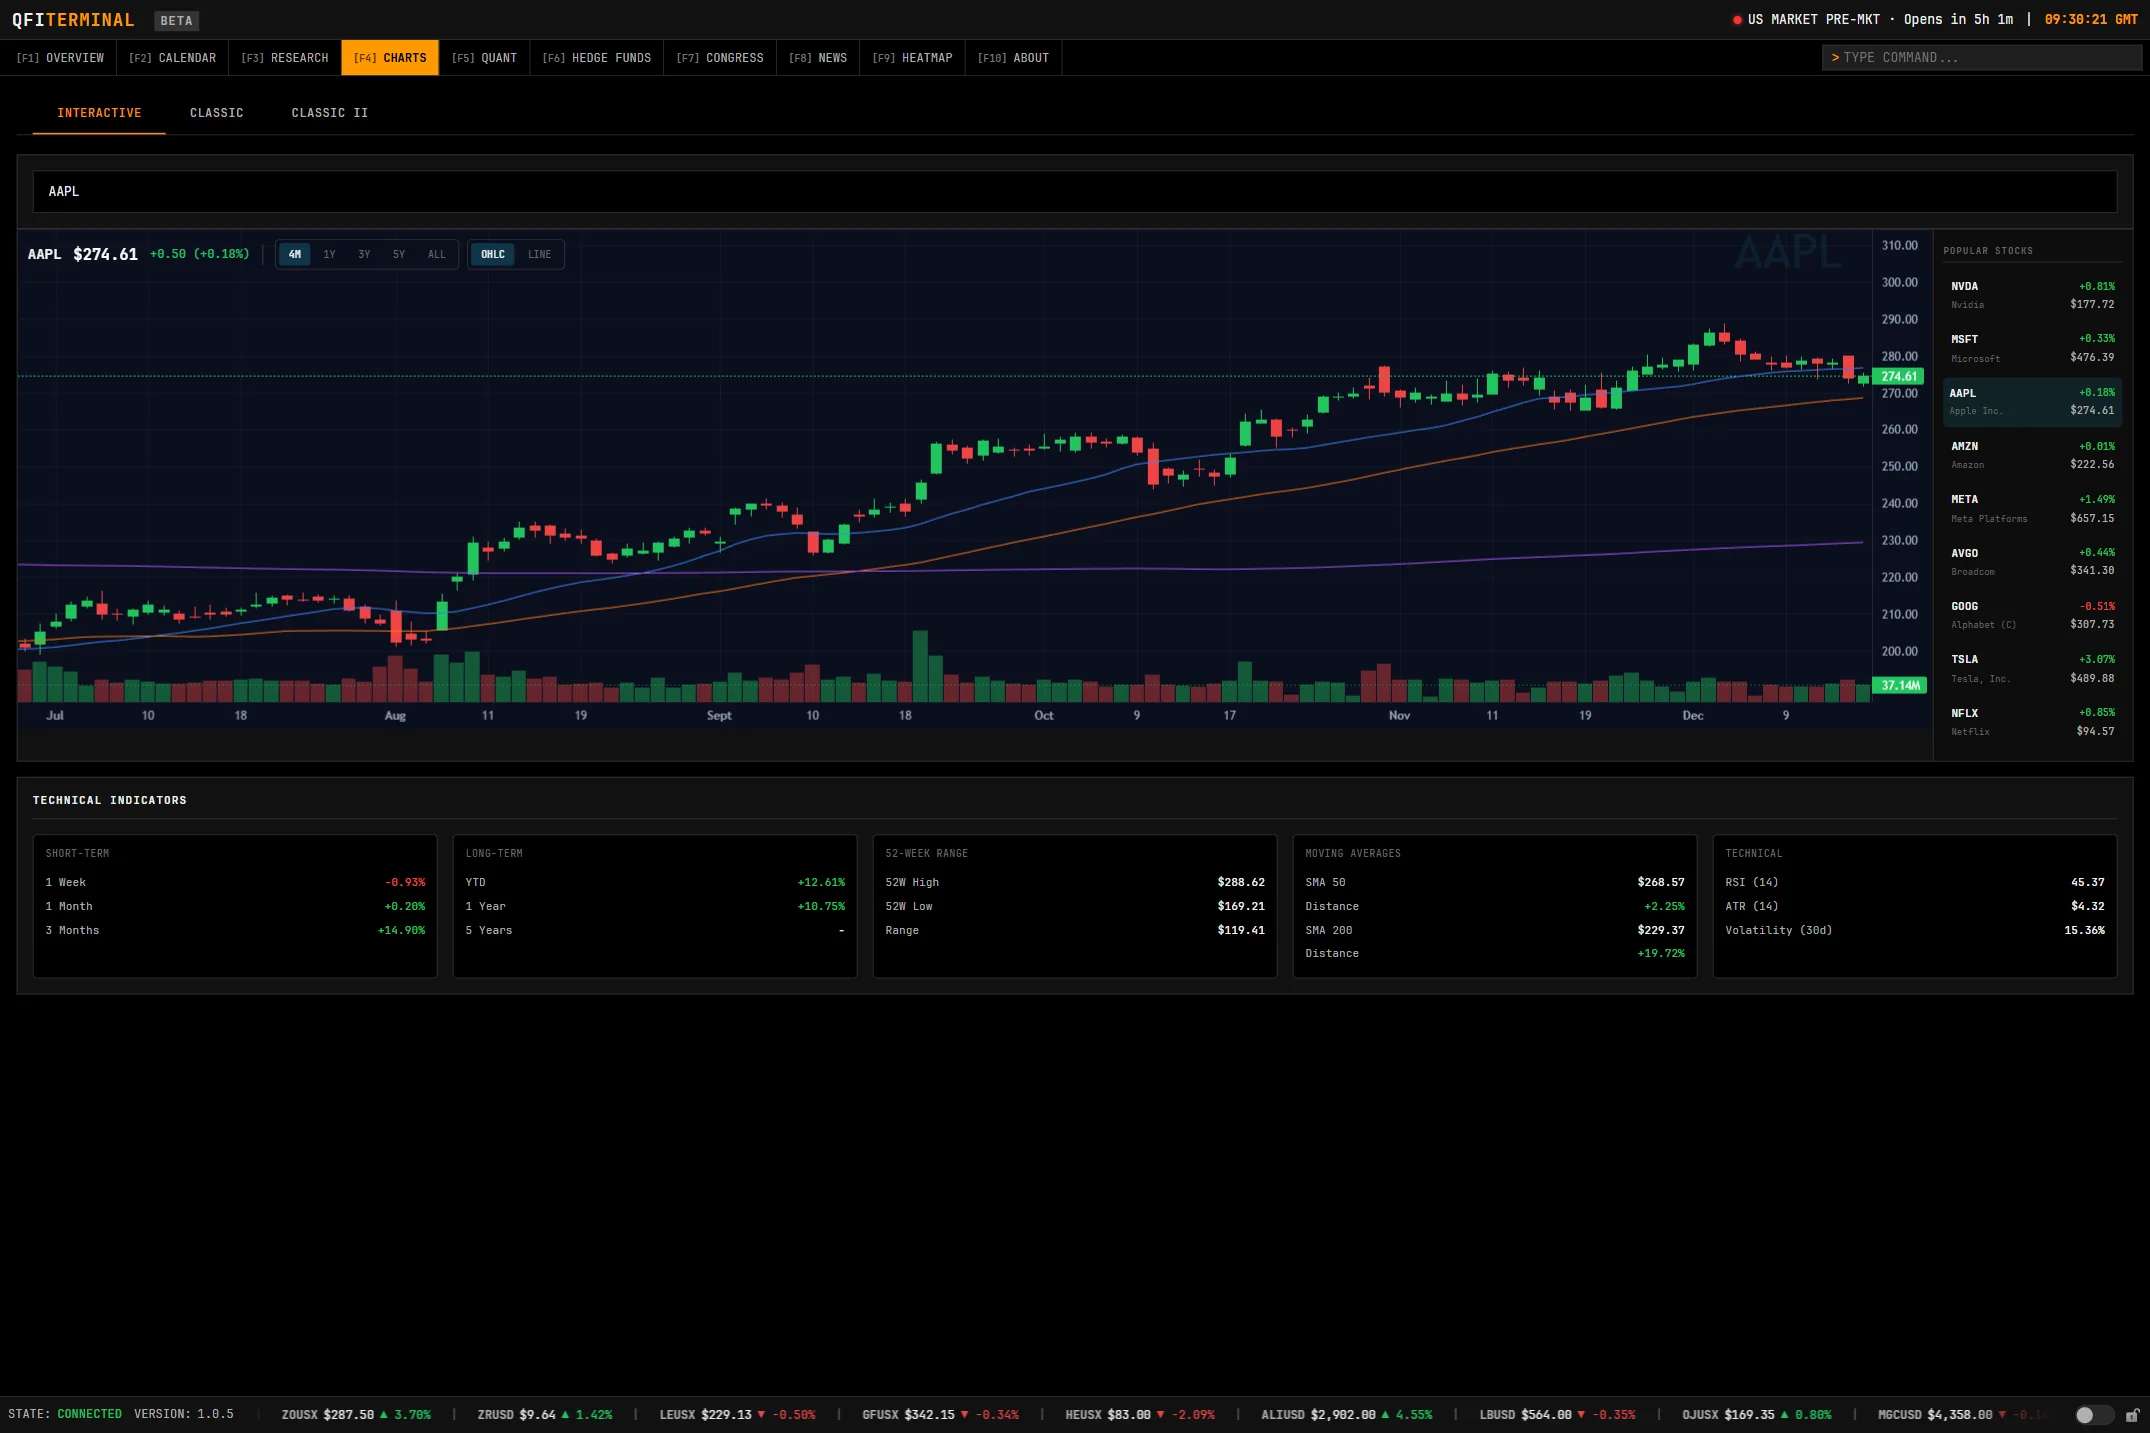Select the 1Y time range
2150x1433 pixels.
coord(329,254)
